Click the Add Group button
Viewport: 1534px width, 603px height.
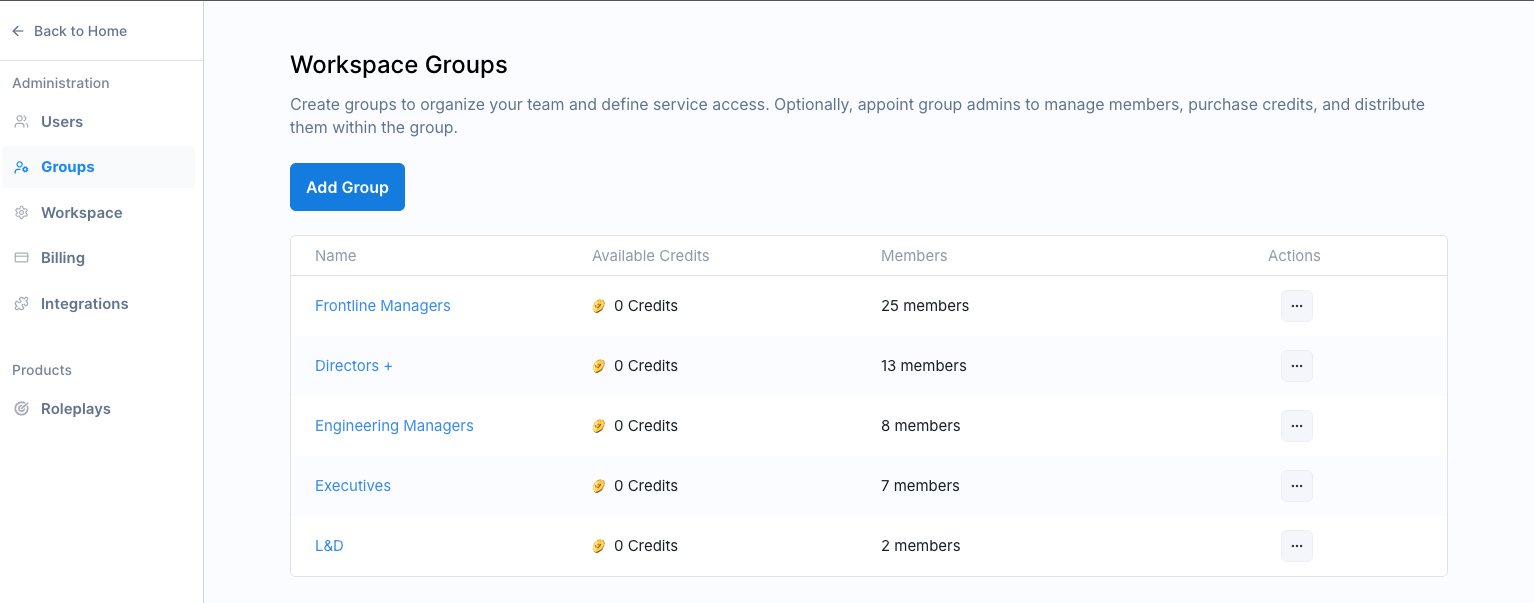point(347,187)
